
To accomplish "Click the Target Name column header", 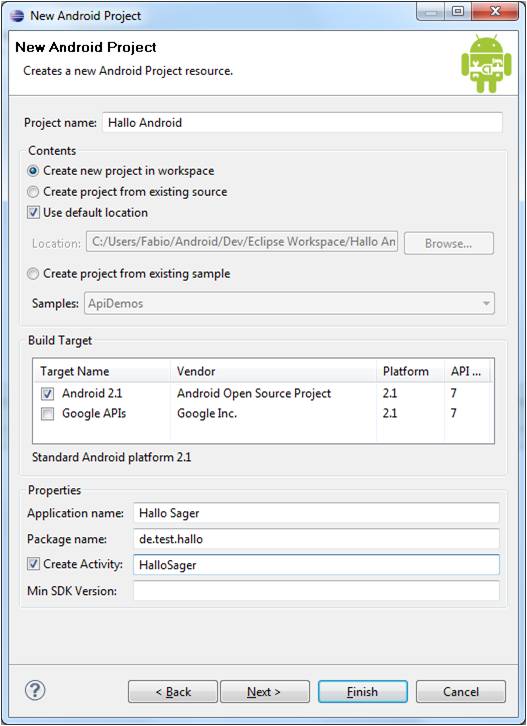I will point(102,371).
